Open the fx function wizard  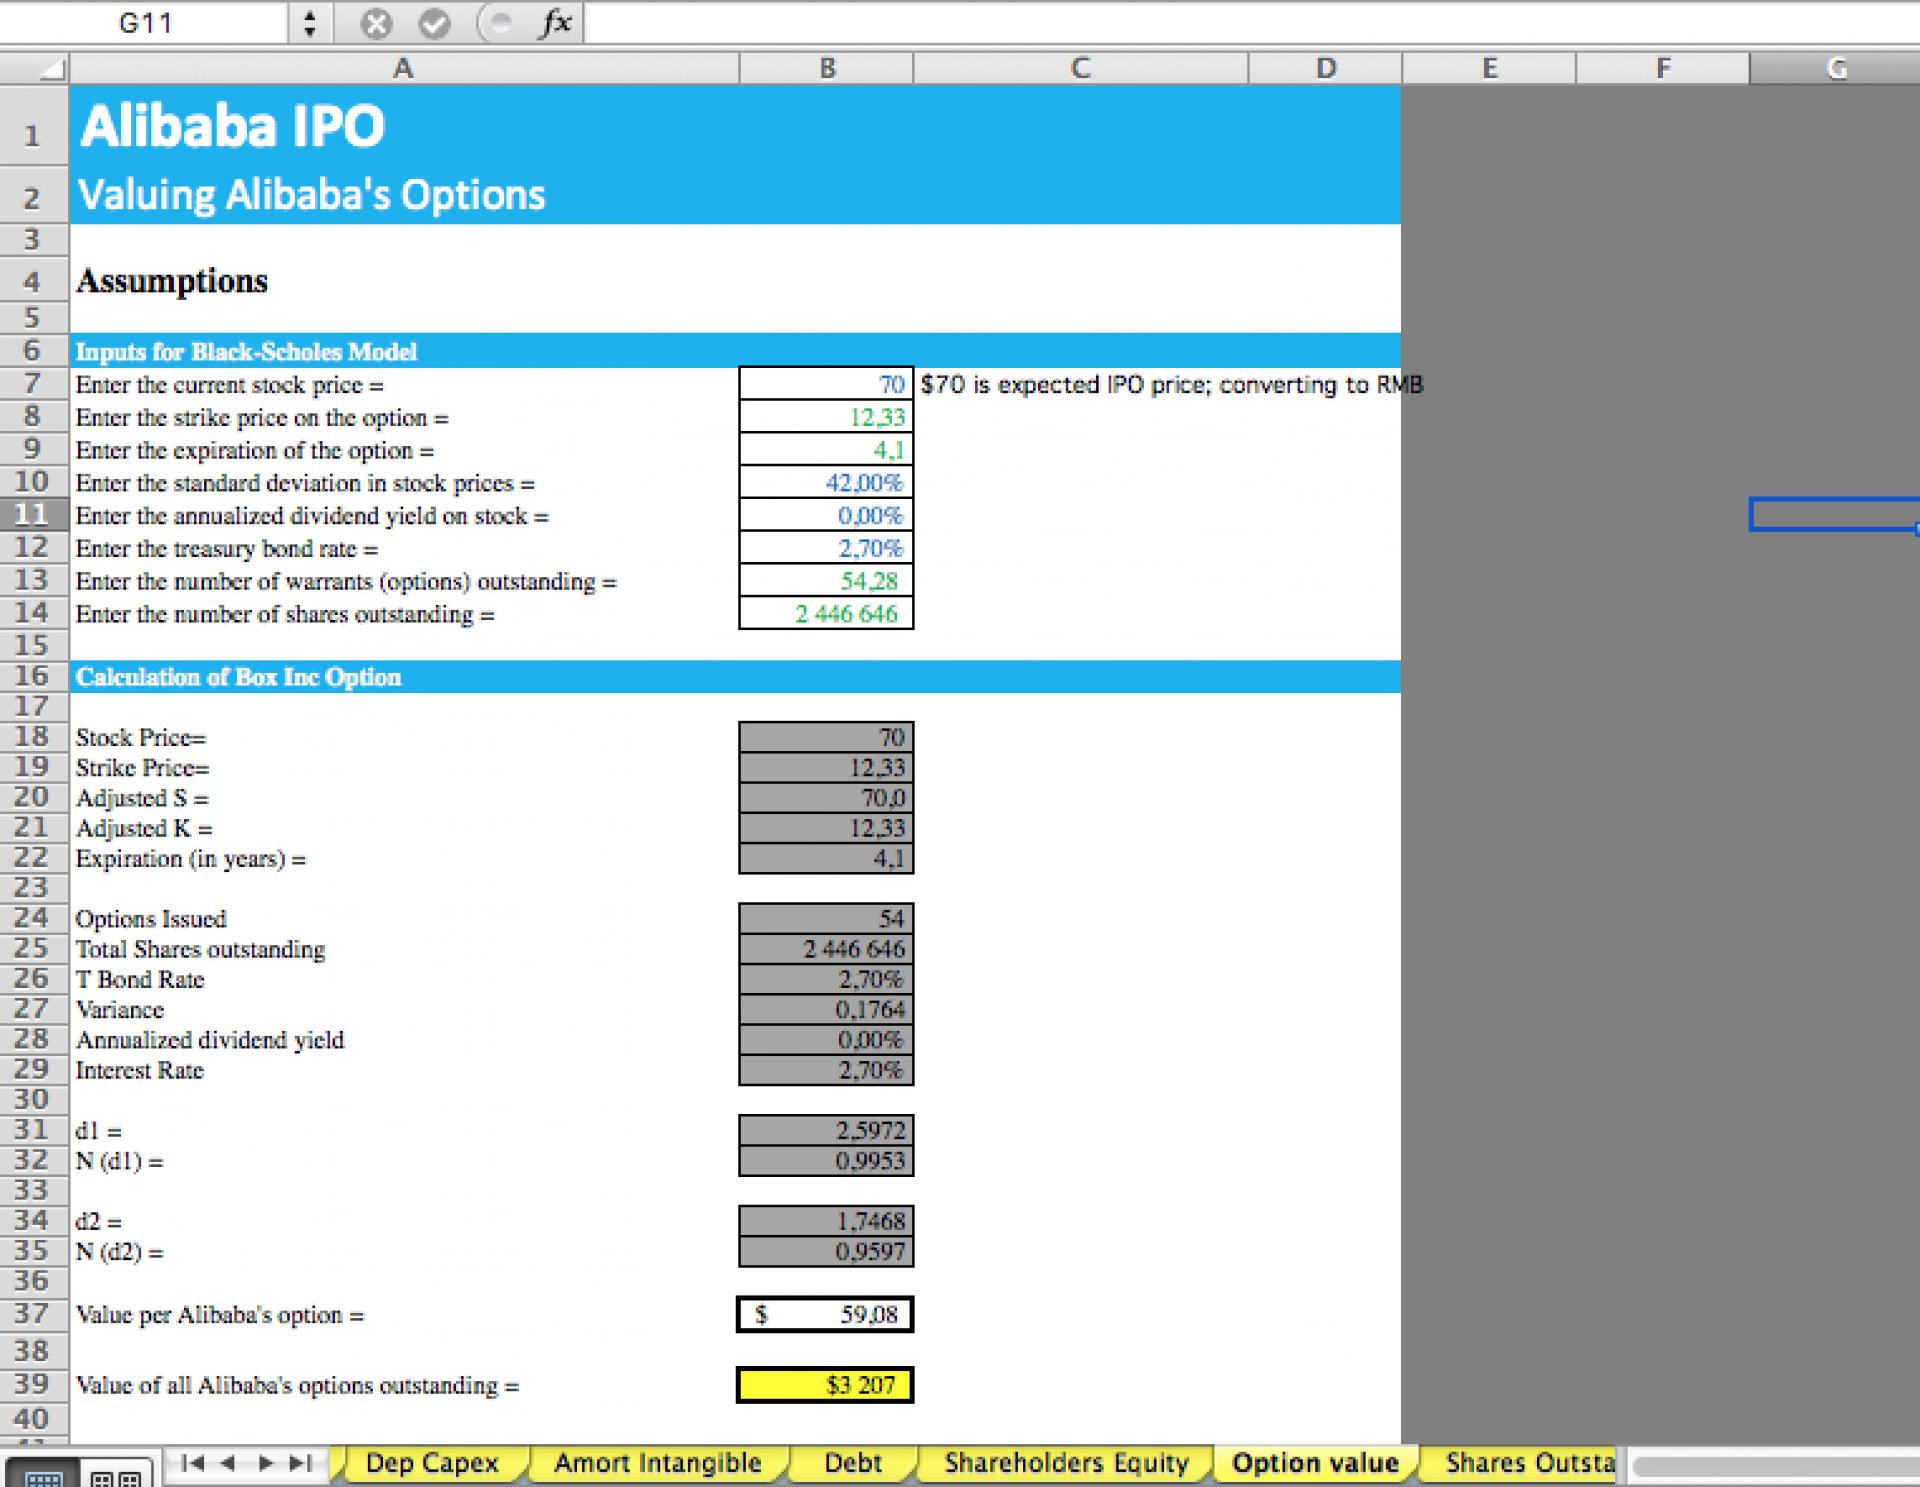click(x=555, y=23)
